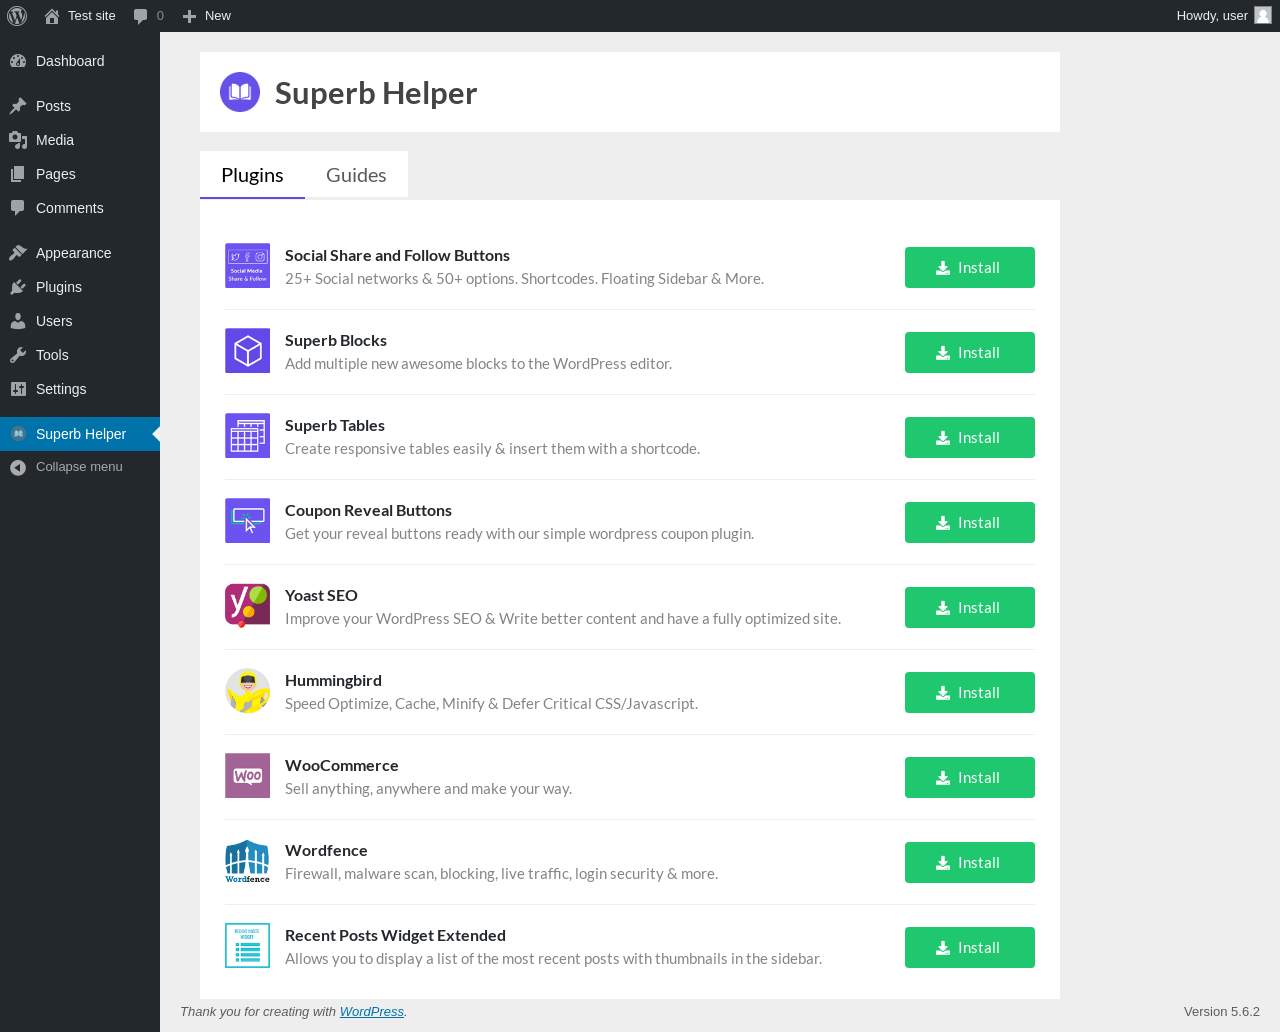Click the Comments icon in sidebar
Viewport: 1280px width, 1032px height.
[x=18, y=208]
